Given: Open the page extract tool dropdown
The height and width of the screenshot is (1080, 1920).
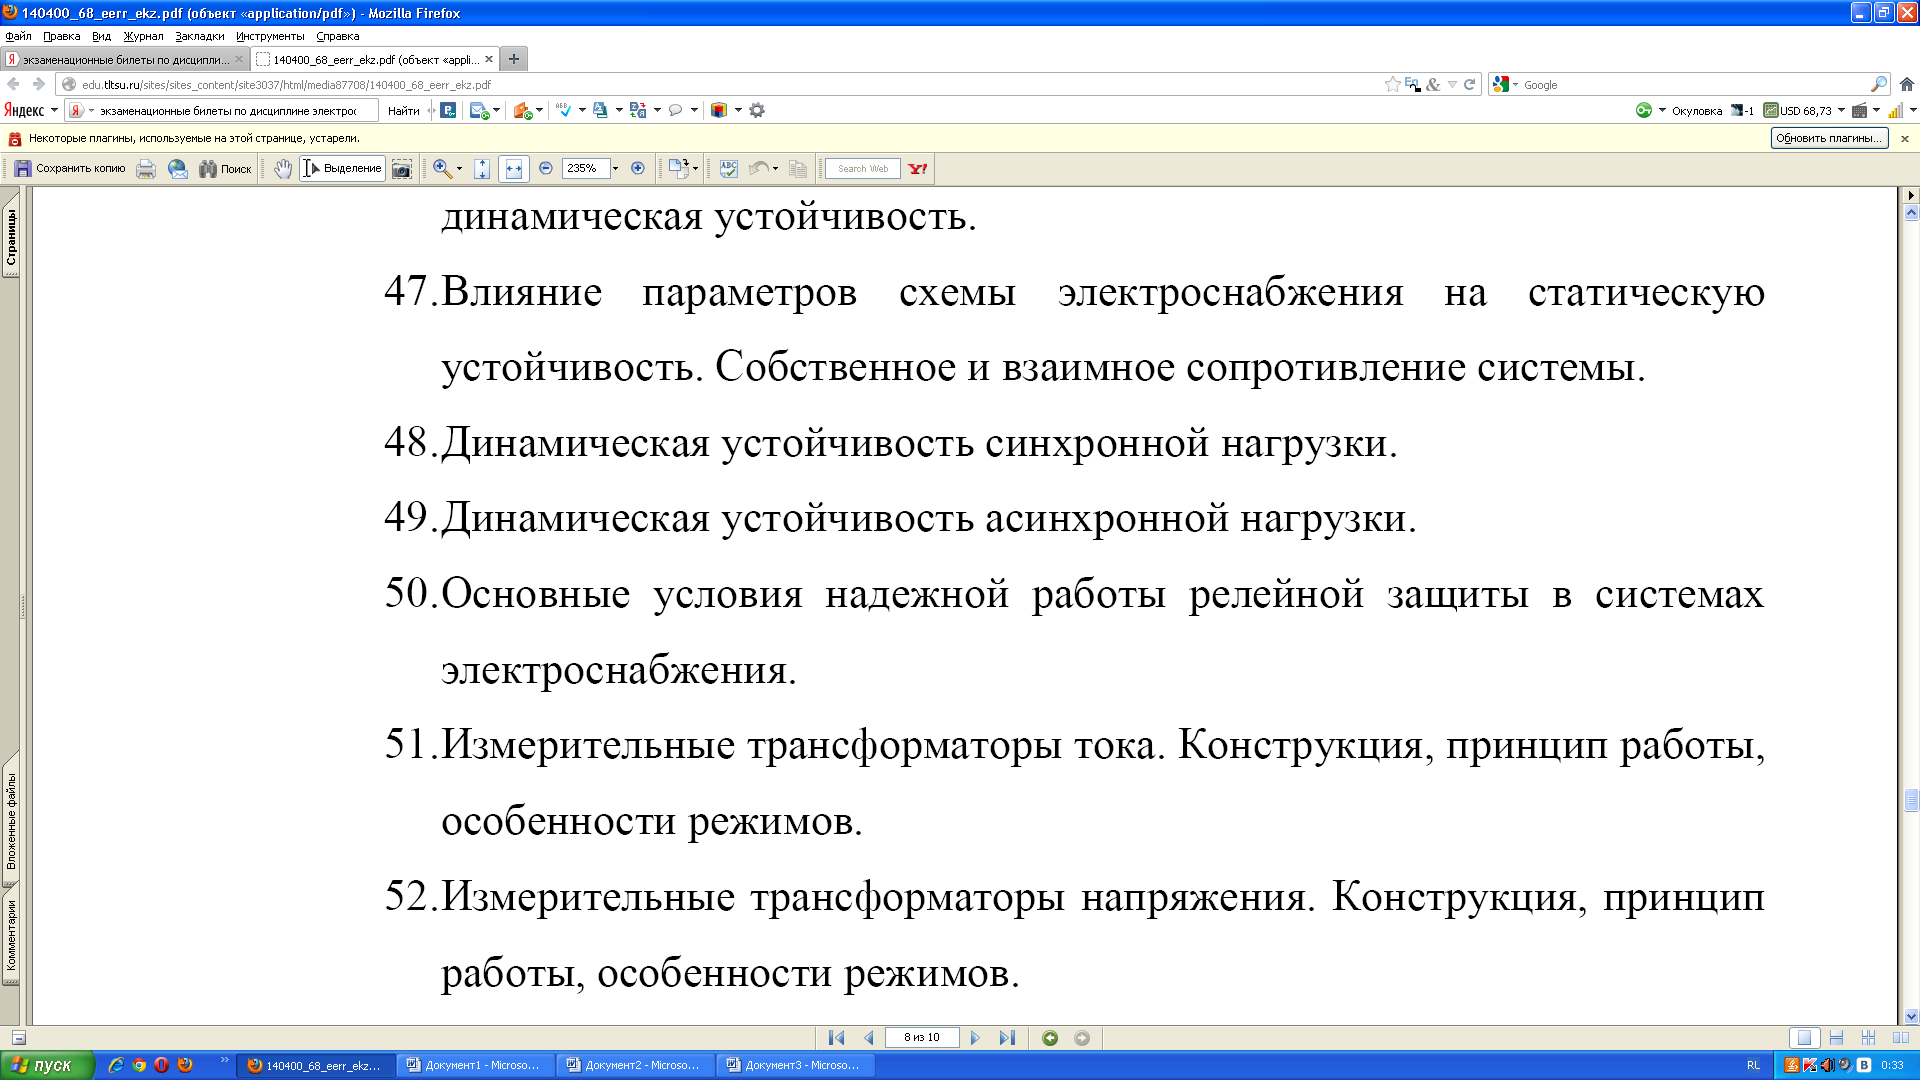Looking at the screenshot, I should click(x=696, y=169).
